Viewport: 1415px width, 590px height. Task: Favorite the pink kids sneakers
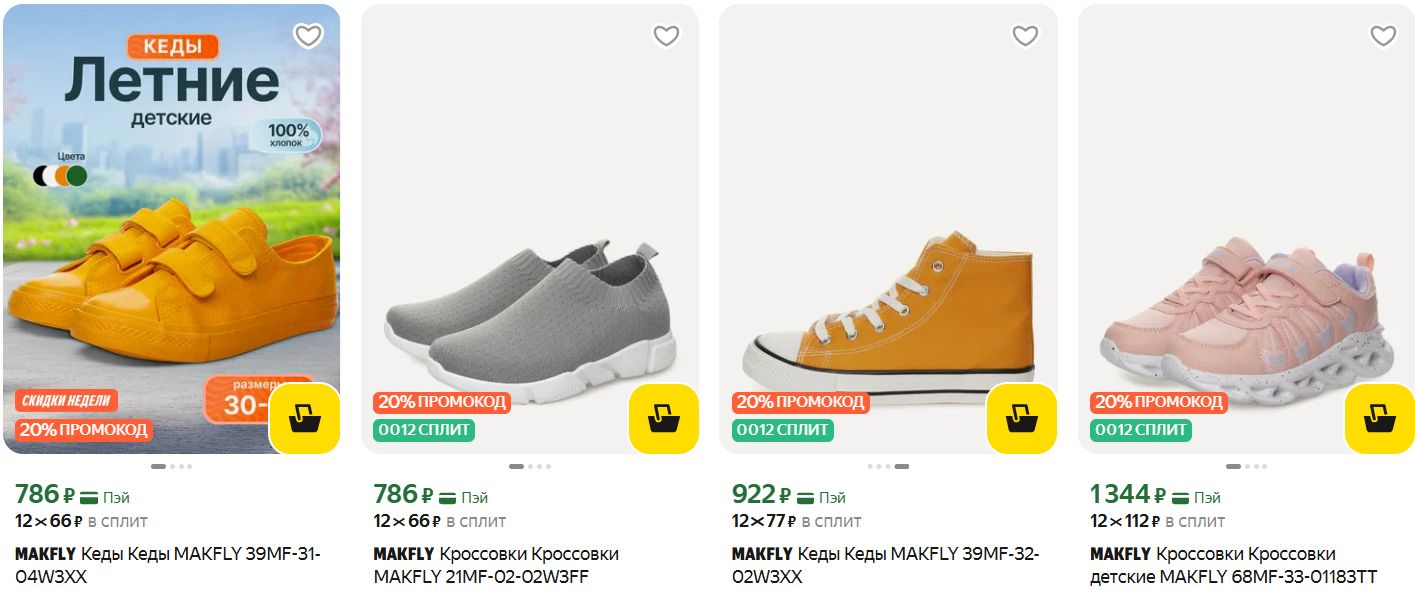coord(1383,36)
